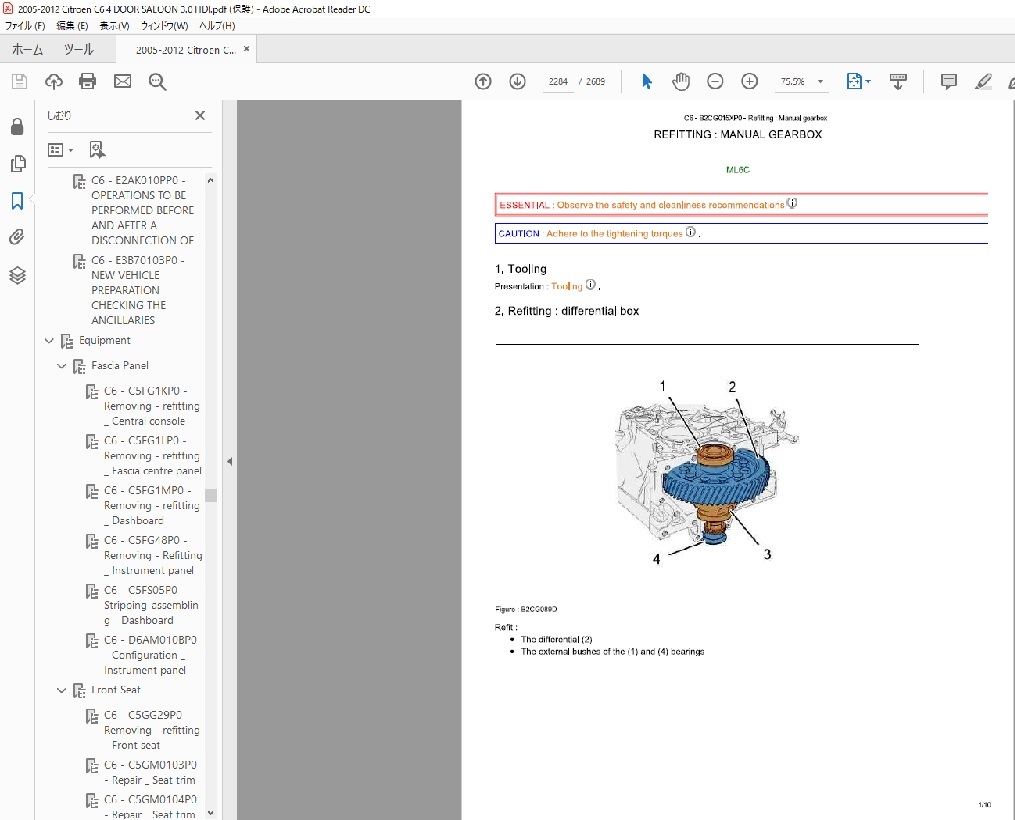1015x820 pixels.
Task: Switch to the ホーム tab
Action: click(27, 50)
